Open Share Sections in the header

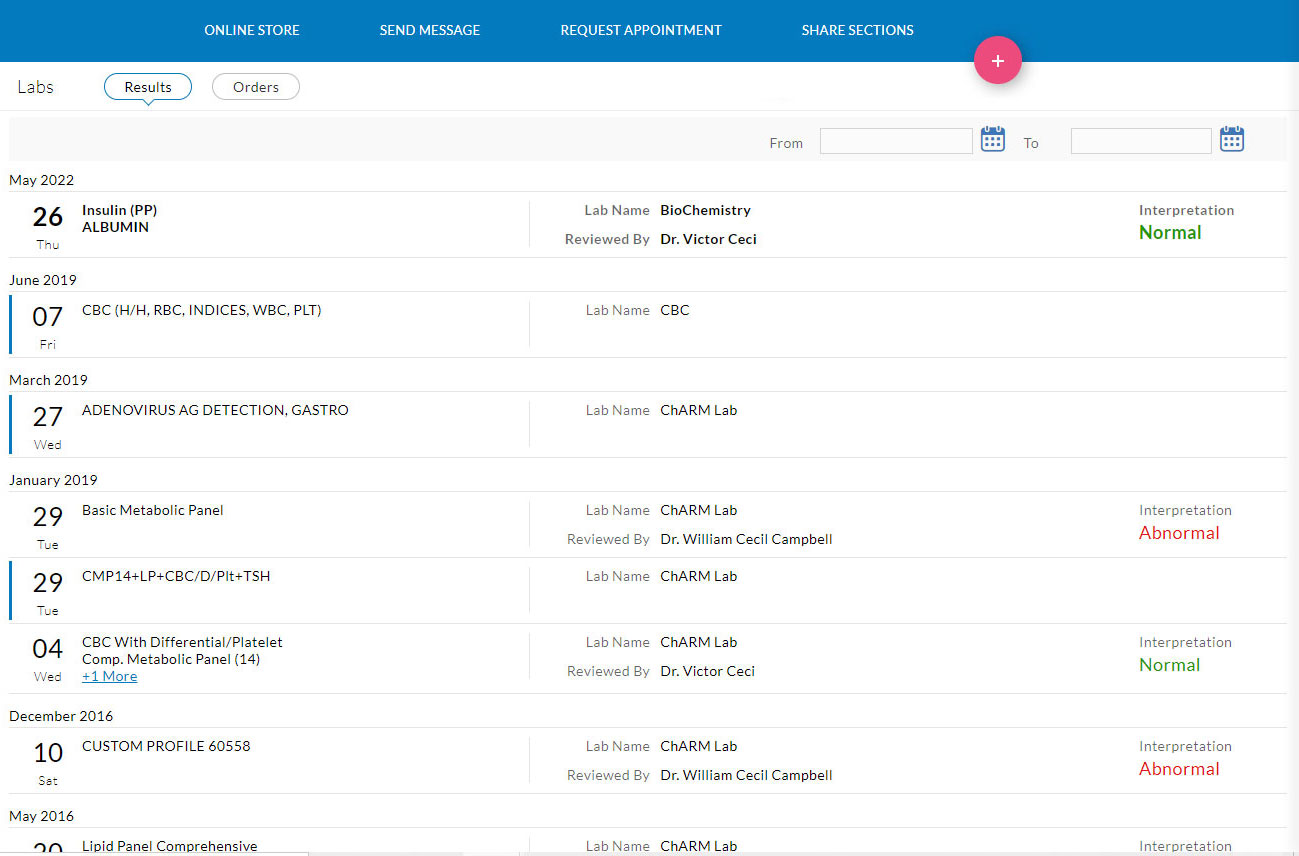point(857,30)
